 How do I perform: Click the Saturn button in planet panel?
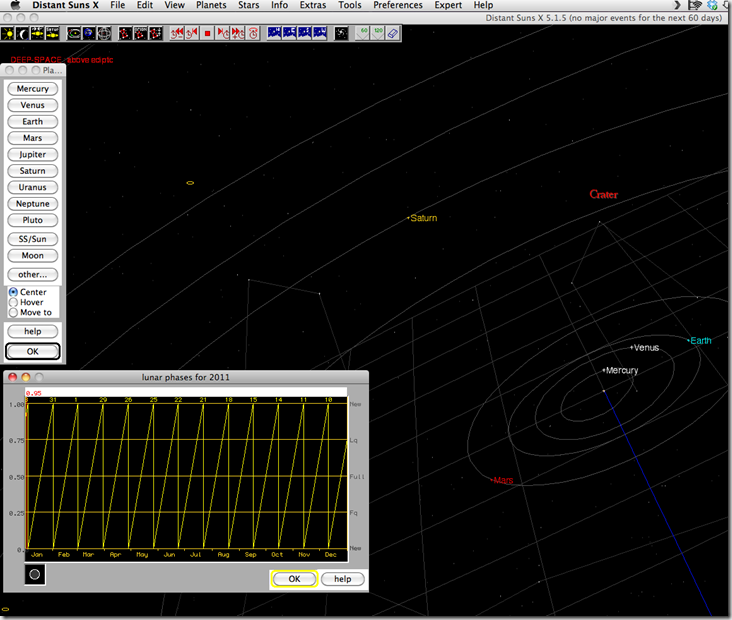32,171
